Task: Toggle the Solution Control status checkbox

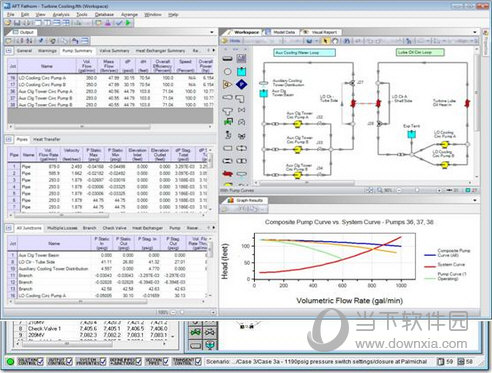Action: [41, 362]
